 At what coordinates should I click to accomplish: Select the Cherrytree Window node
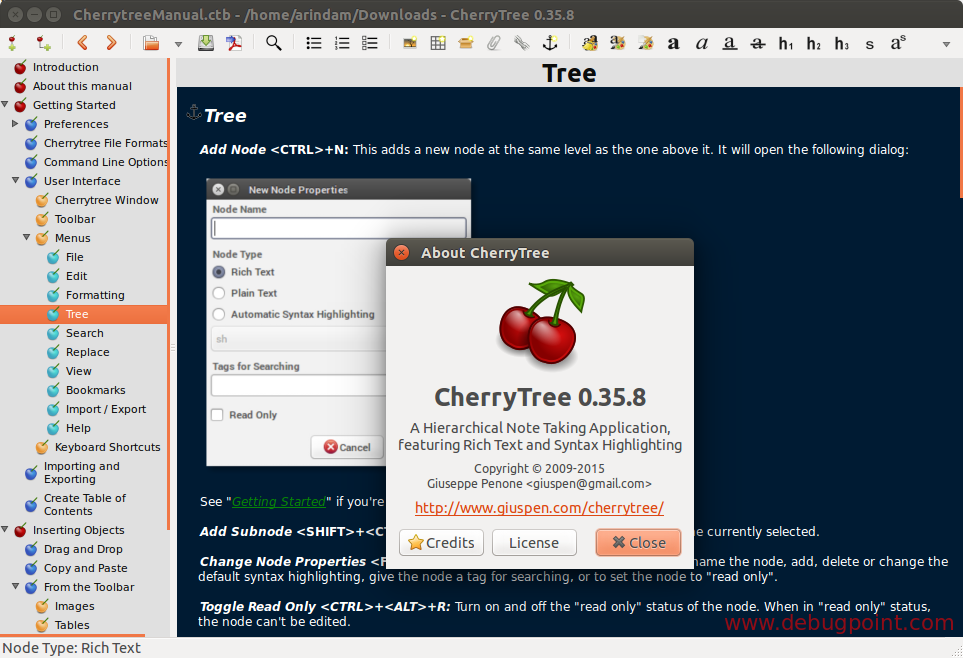107,200
